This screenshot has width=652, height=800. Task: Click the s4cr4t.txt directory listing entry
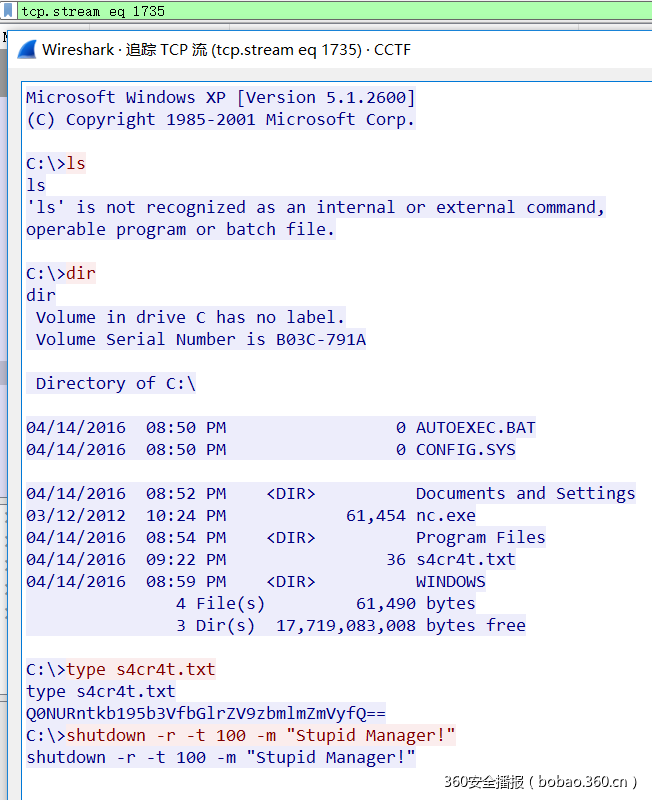coord(271,559)
